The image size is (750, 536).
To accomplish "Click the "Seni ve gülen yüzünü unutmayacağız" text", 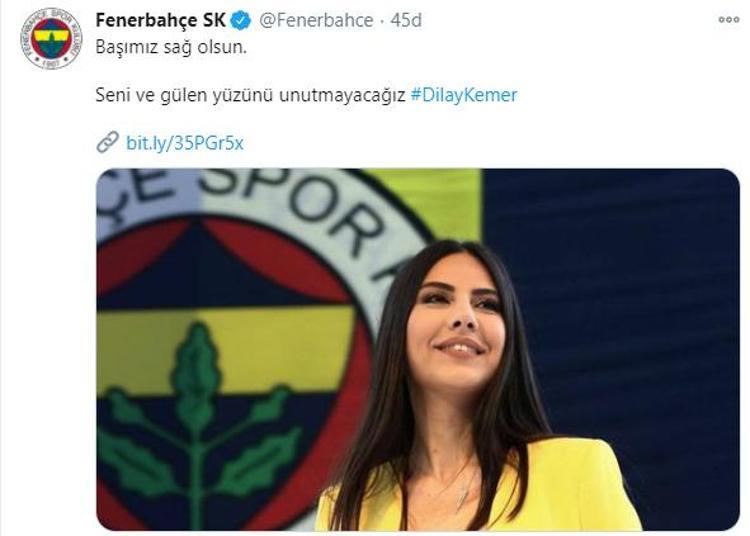I will pos(250,95).
